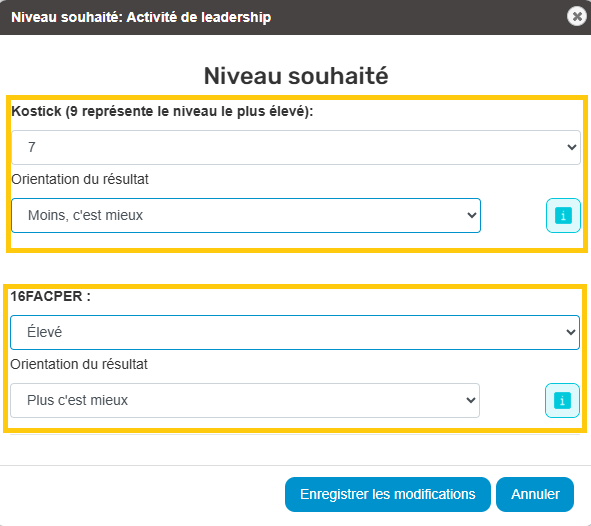591x526 pixels.
Task: Click the "16FACPER :" label
Action: (x=51, y=297)
